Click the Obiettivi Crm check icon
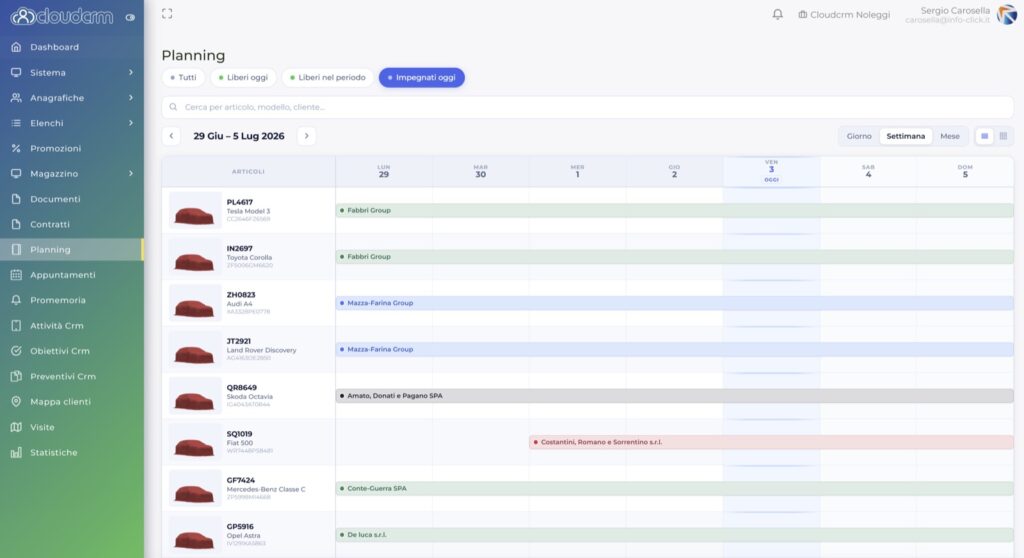1024x558 pixels. [x=16, y=351]
